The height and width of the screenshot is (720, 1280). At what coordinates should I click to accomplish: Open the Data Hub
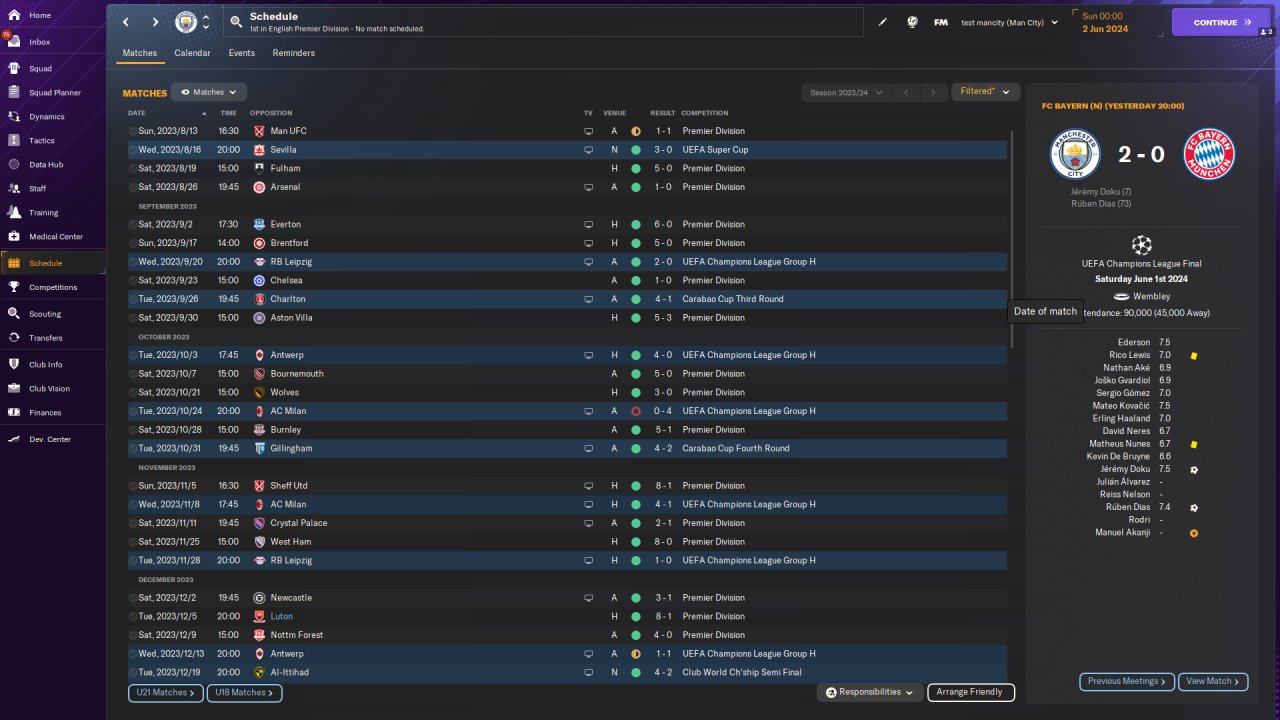pyautogui.click(x=46, y=165)
